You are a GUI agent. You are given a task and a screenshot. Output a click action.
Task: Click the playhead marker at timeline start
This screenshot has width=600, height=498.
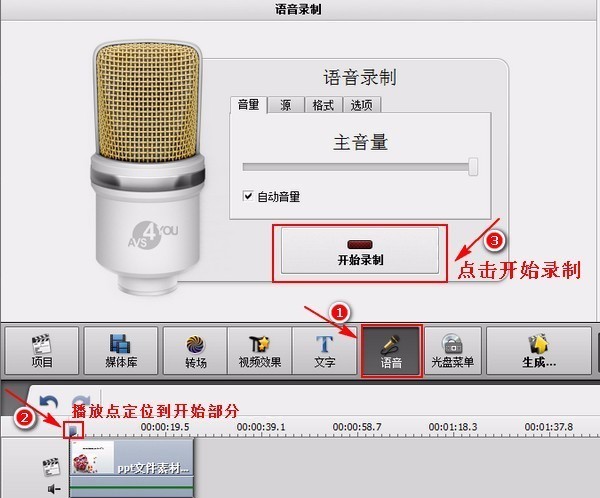(x=73, y=431)
